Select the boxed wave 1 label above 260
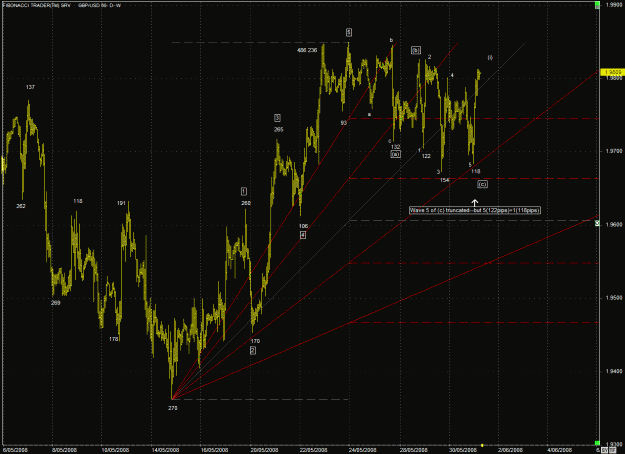 [244, 192]
